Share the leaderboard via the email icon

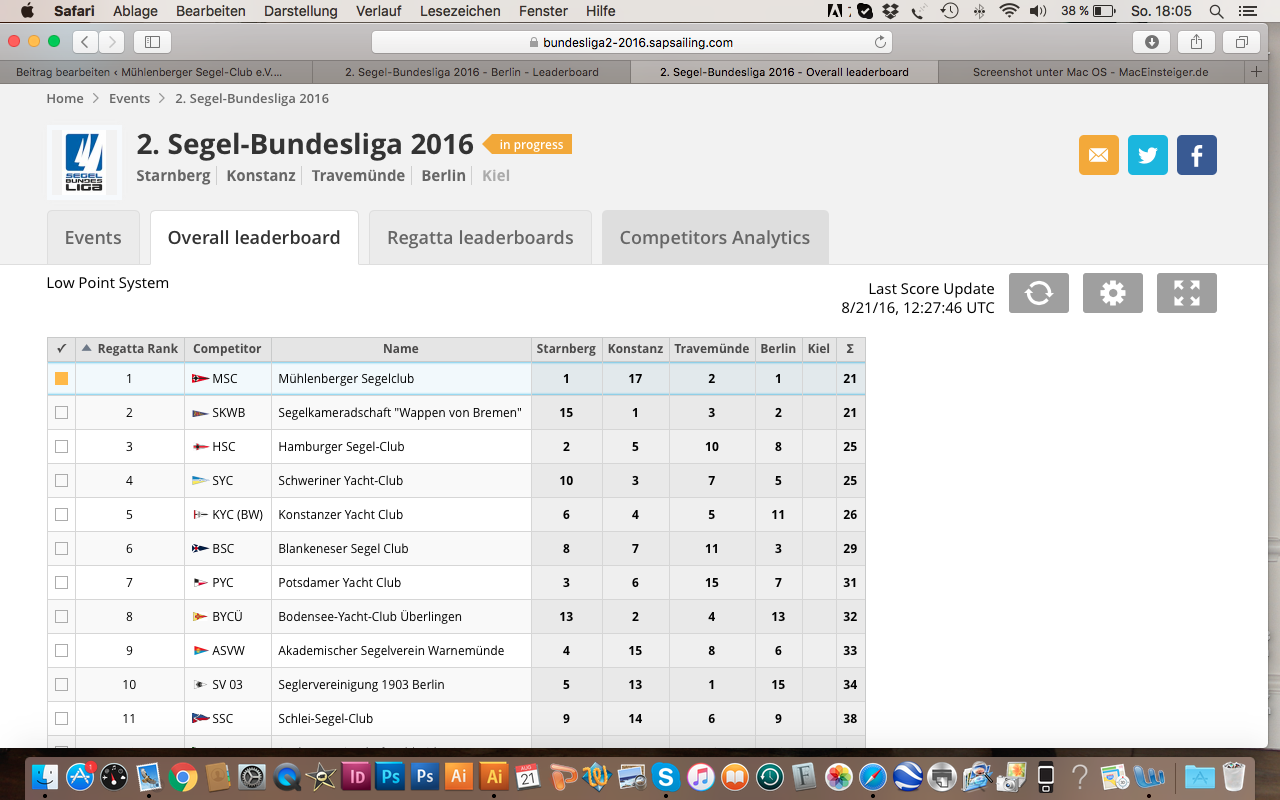pyautogui.click(x=1098, y=155)
